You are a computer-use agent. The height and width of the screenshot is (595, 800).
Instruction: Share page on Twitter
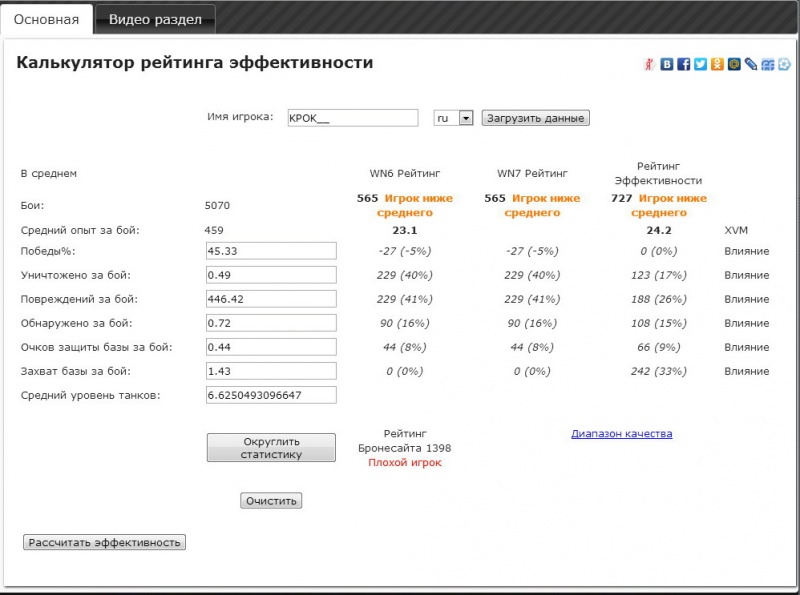701,65
